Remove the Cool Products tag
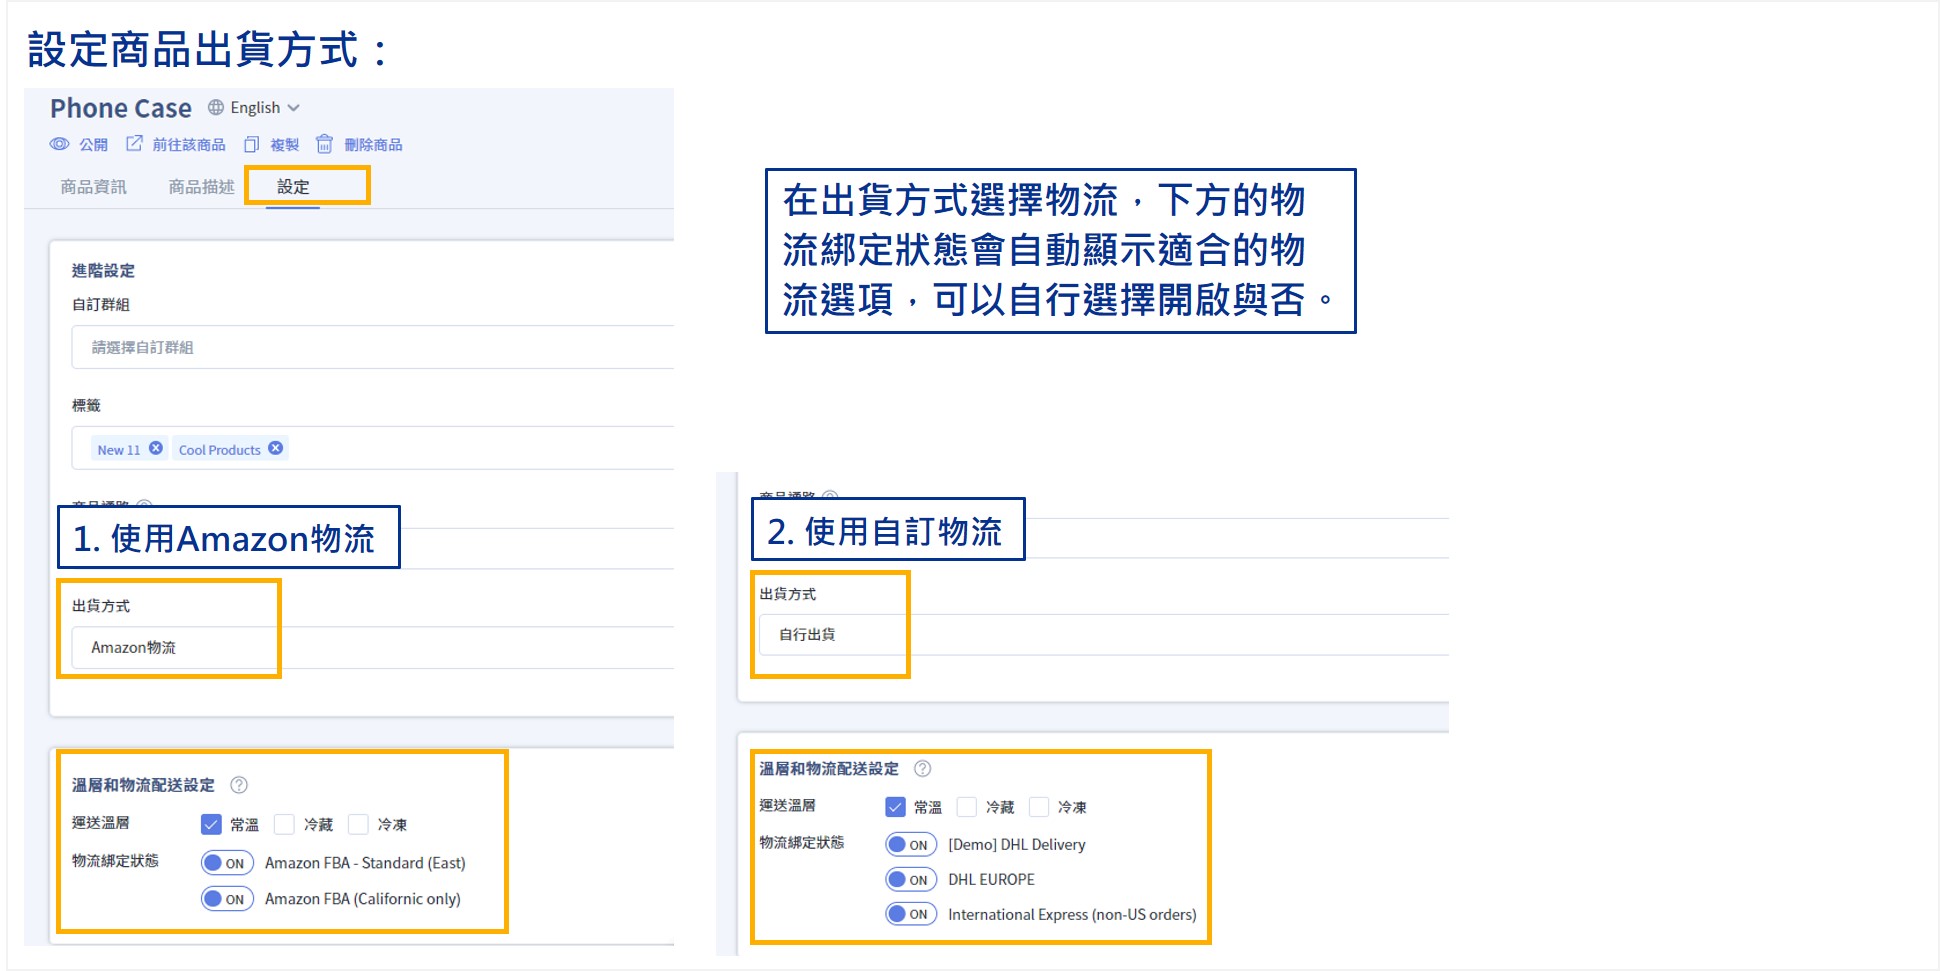1940x971 pixels. pos(276,448)
